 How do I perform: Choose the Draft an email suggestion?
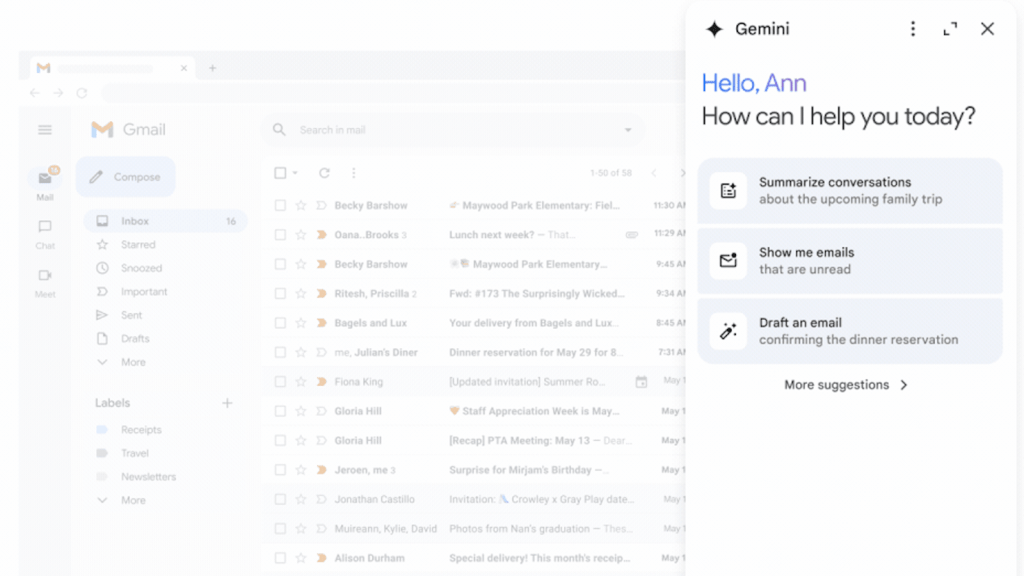tap(850, 331)
